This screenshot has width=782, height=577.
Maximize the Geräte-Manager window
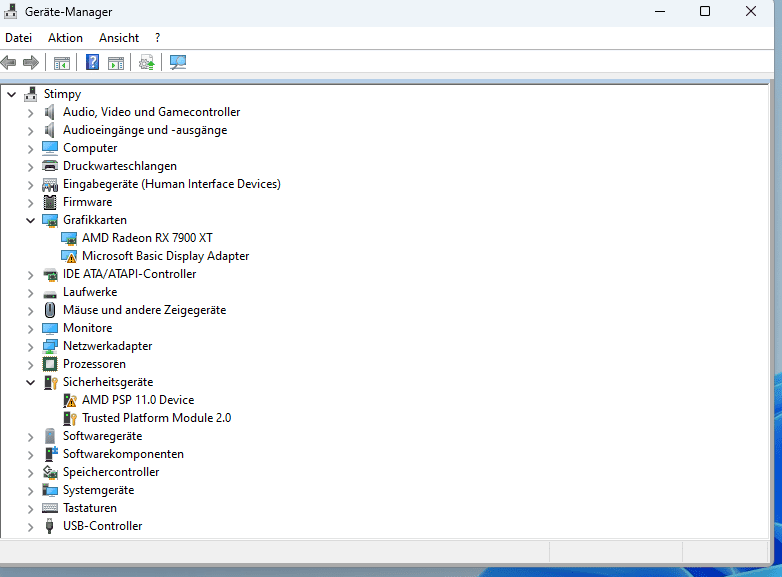(705, 11)
